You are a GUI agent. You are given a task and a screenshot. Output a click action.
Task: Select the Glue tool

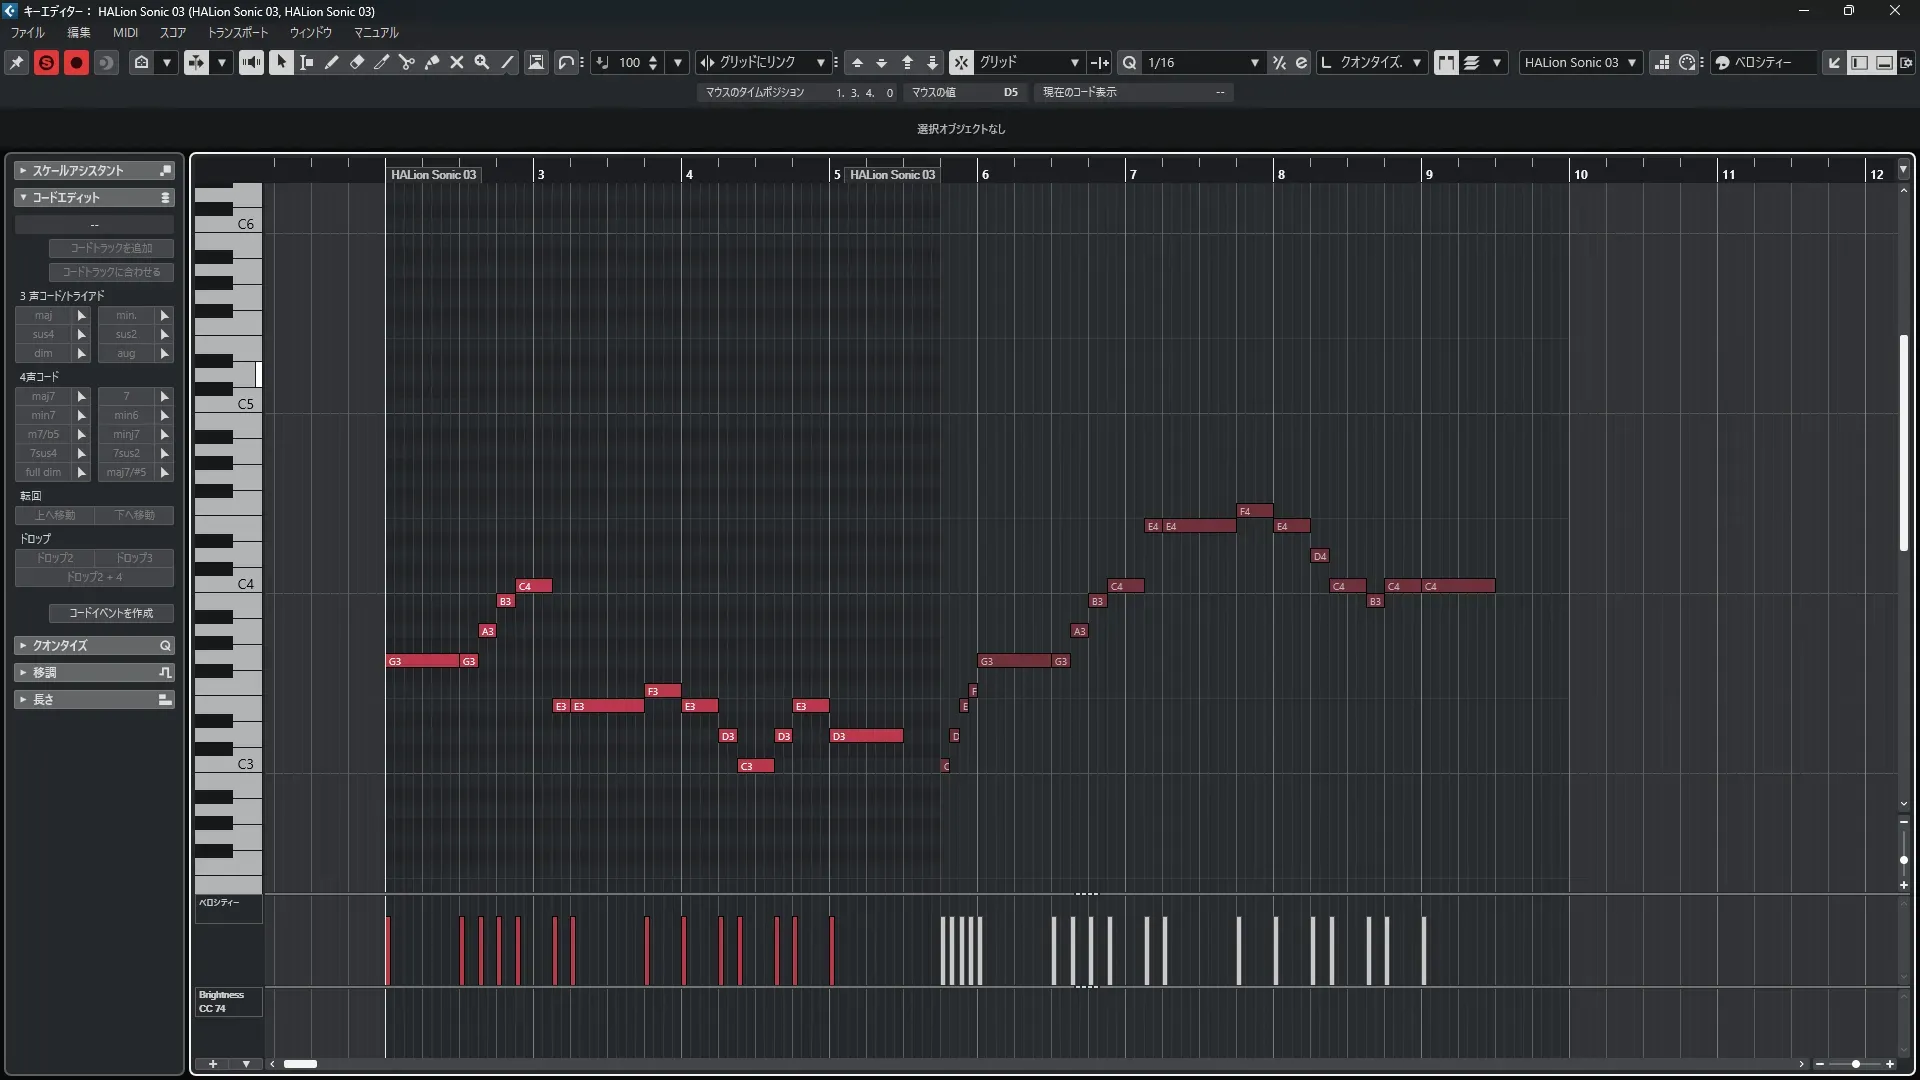(x=432, y=62)
